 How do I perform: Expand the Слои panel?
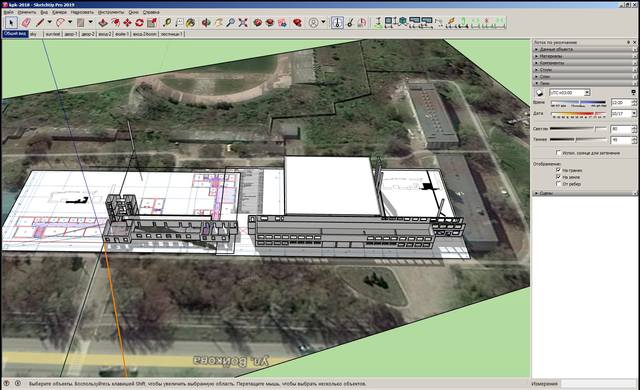(x=585, y=76)
